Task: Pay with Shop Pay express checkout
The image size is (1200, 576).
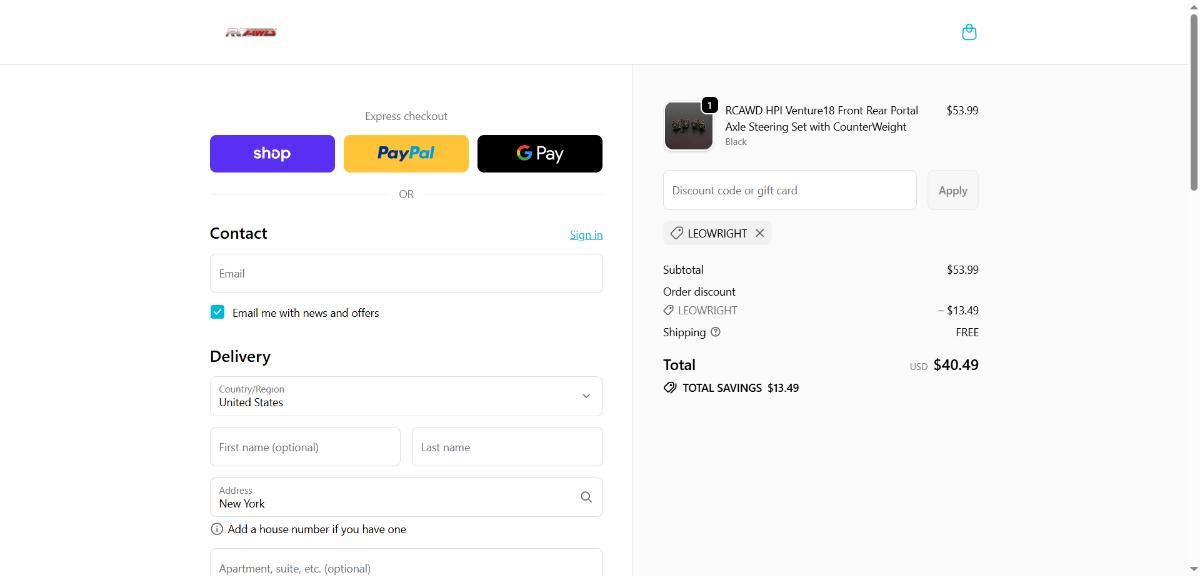Action: pos(272,153)
